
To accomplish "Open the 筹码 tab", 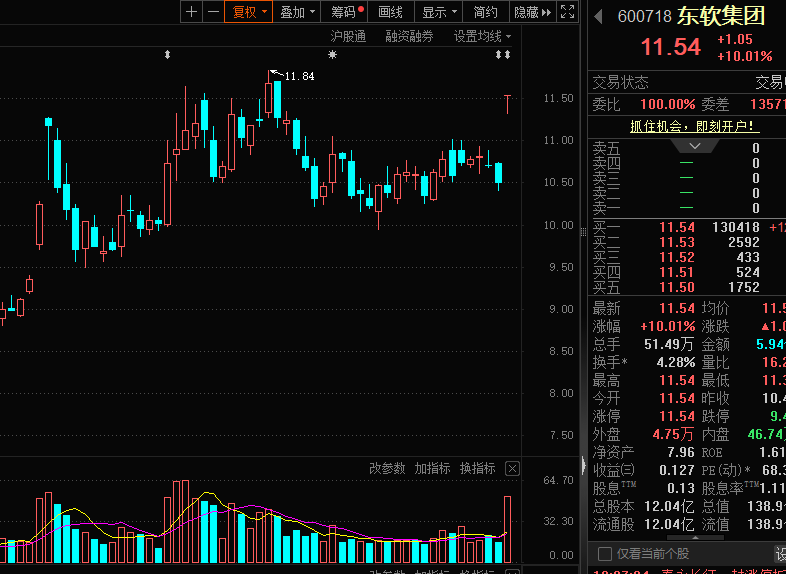I will click(344, 12).
